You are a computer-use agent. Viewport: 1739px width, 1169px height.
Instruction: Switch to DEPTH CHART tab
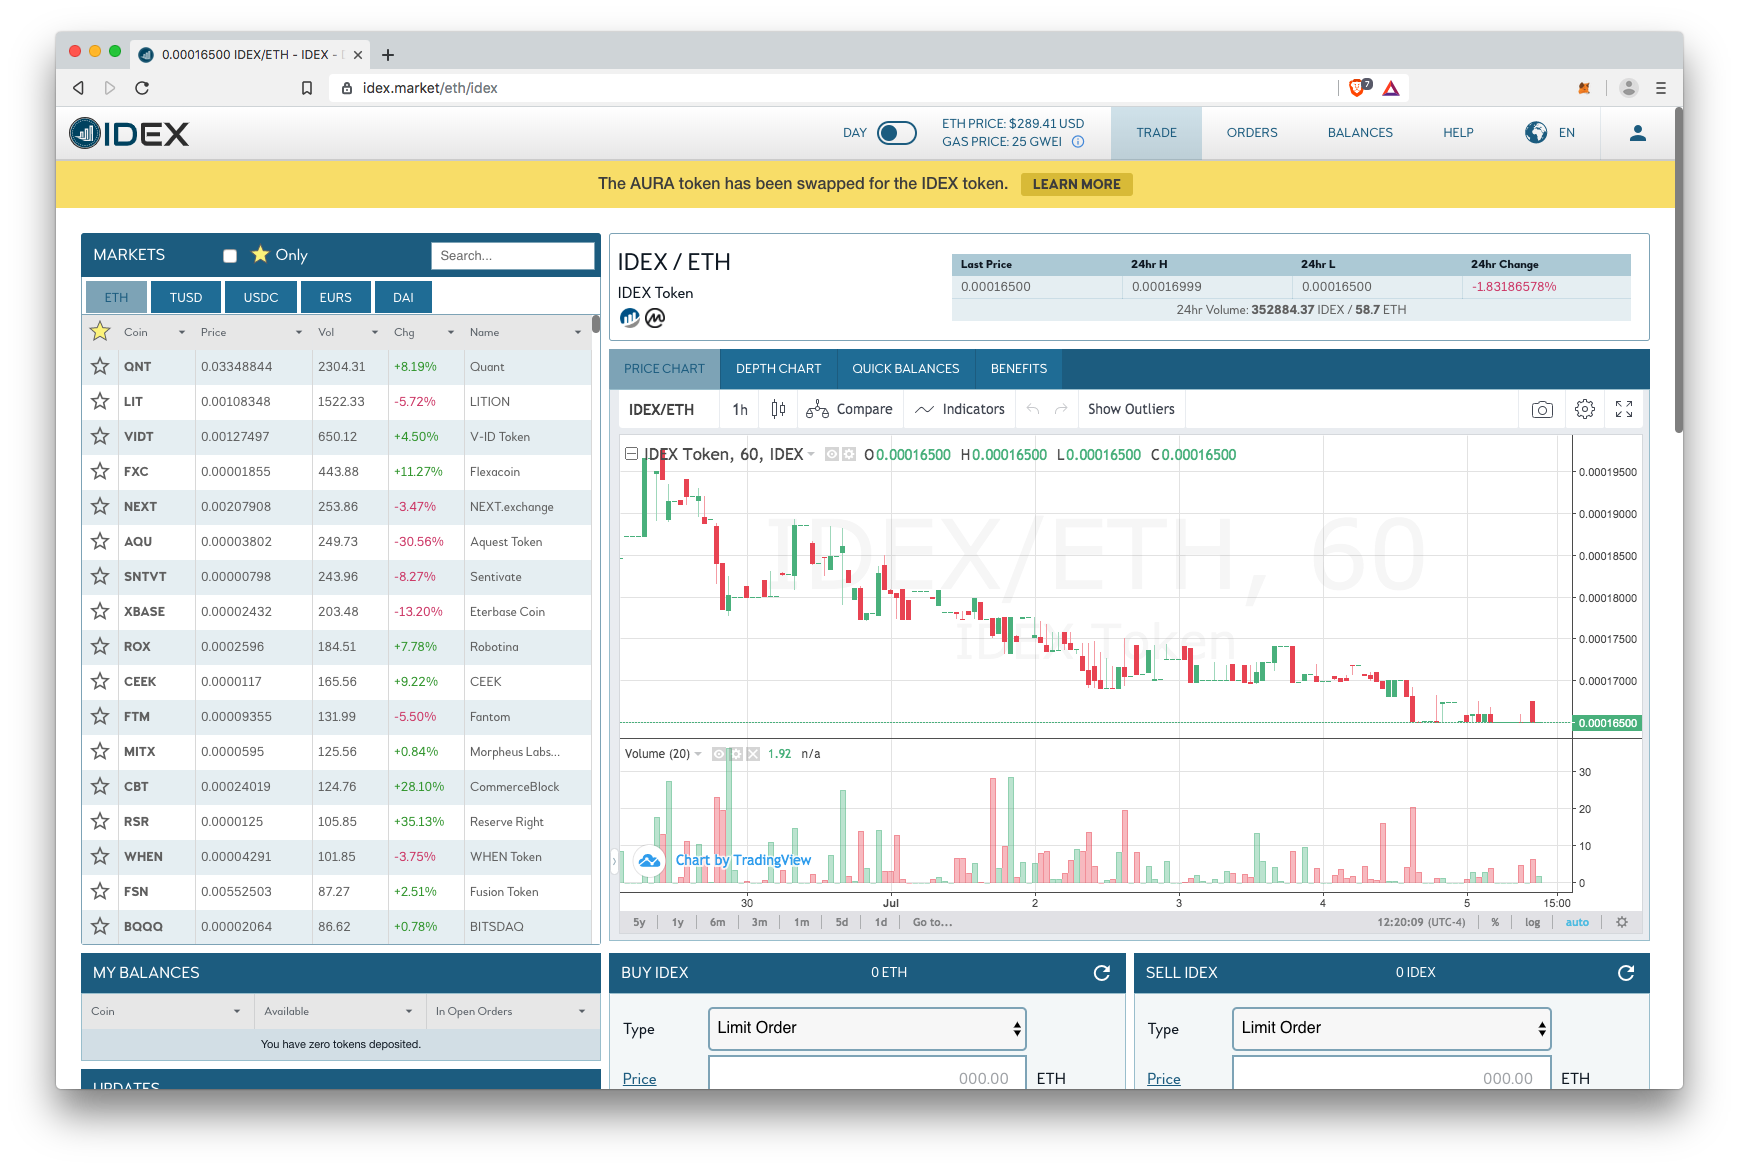pyautogui.click(x=778, y=369)
